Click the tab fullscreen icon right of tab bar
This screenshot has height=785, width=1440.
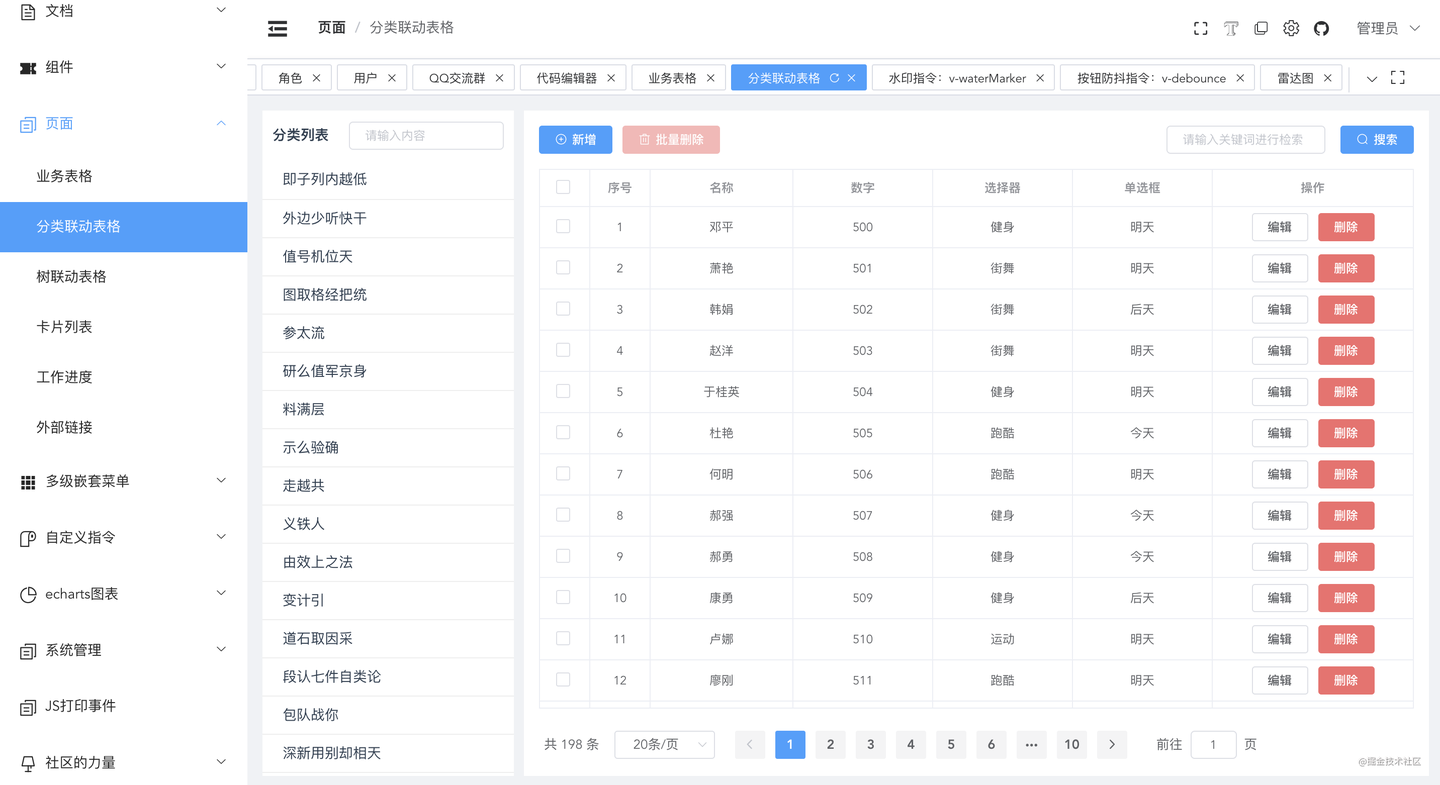[x=1397, y=77]
